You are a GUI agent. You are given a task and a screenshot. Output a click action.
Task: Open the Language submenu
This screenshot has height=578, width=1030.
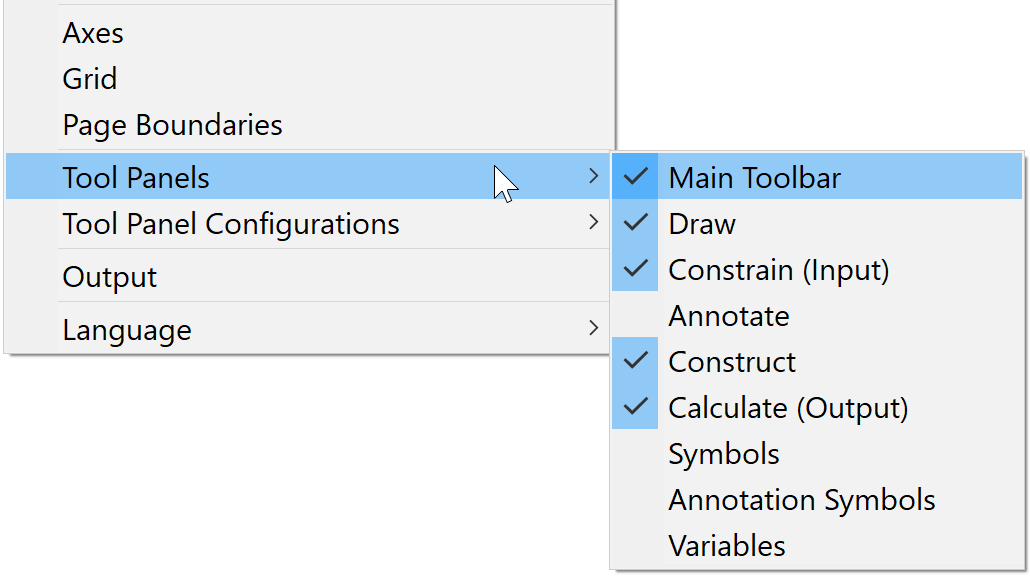[x=127, y=330]
